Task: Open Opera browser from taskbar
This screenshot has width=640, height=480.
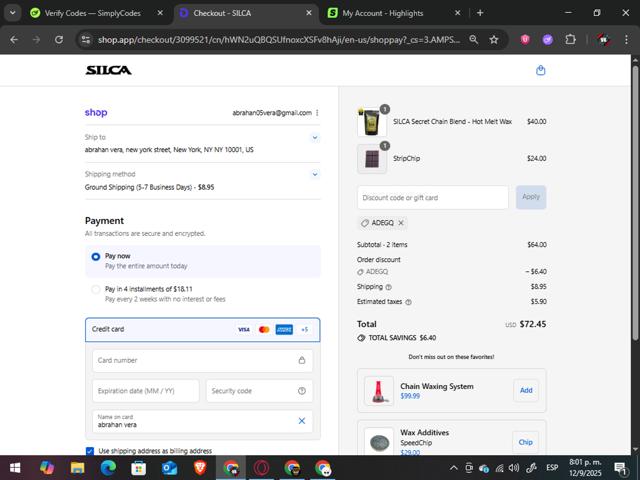Action: click(261, 468)
